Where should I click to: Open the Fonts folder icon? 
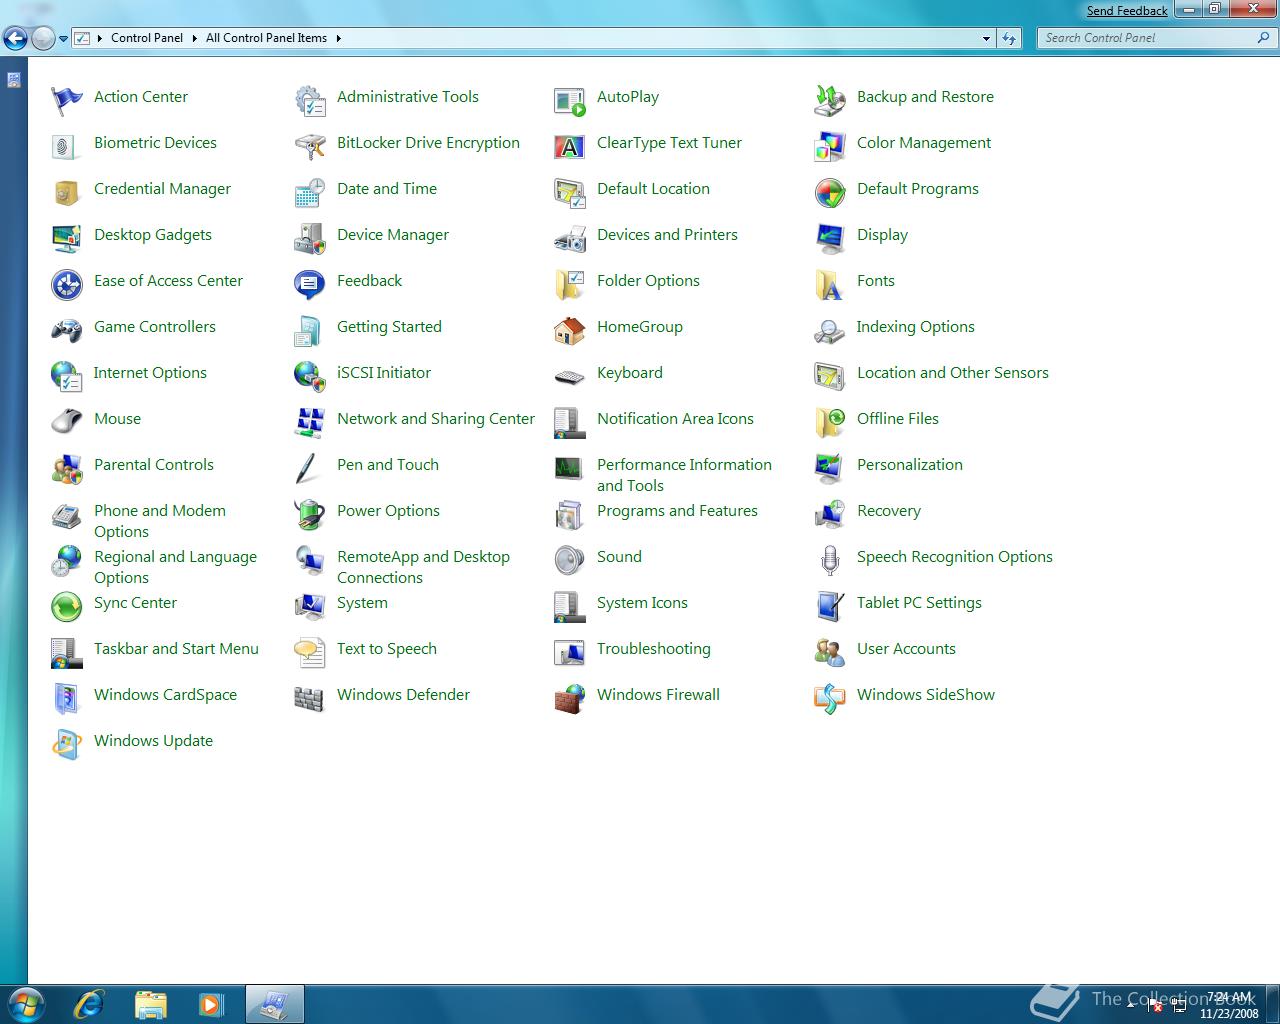(830, 284)
